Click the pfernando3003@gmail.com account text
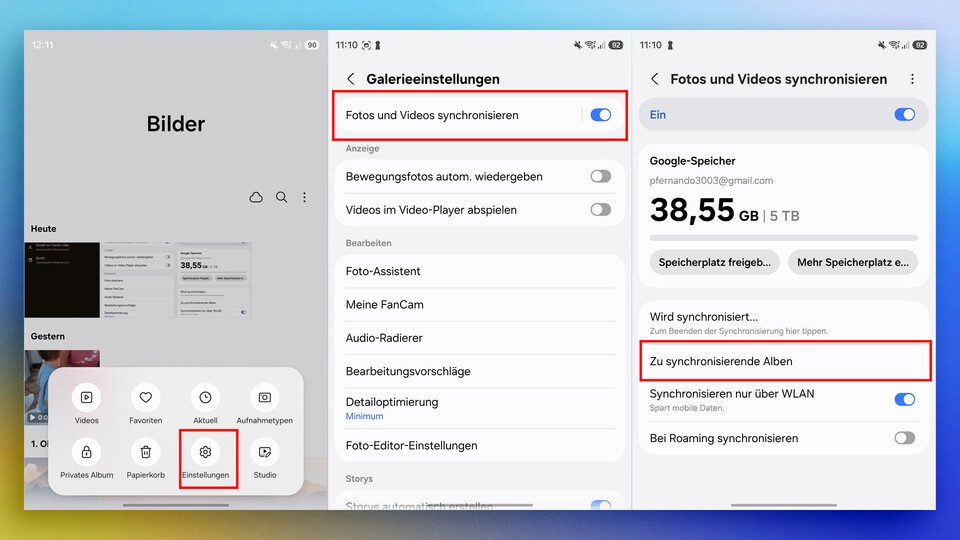Image resolution: width=960 pixels, height=540 pixels. pos(711,181)
